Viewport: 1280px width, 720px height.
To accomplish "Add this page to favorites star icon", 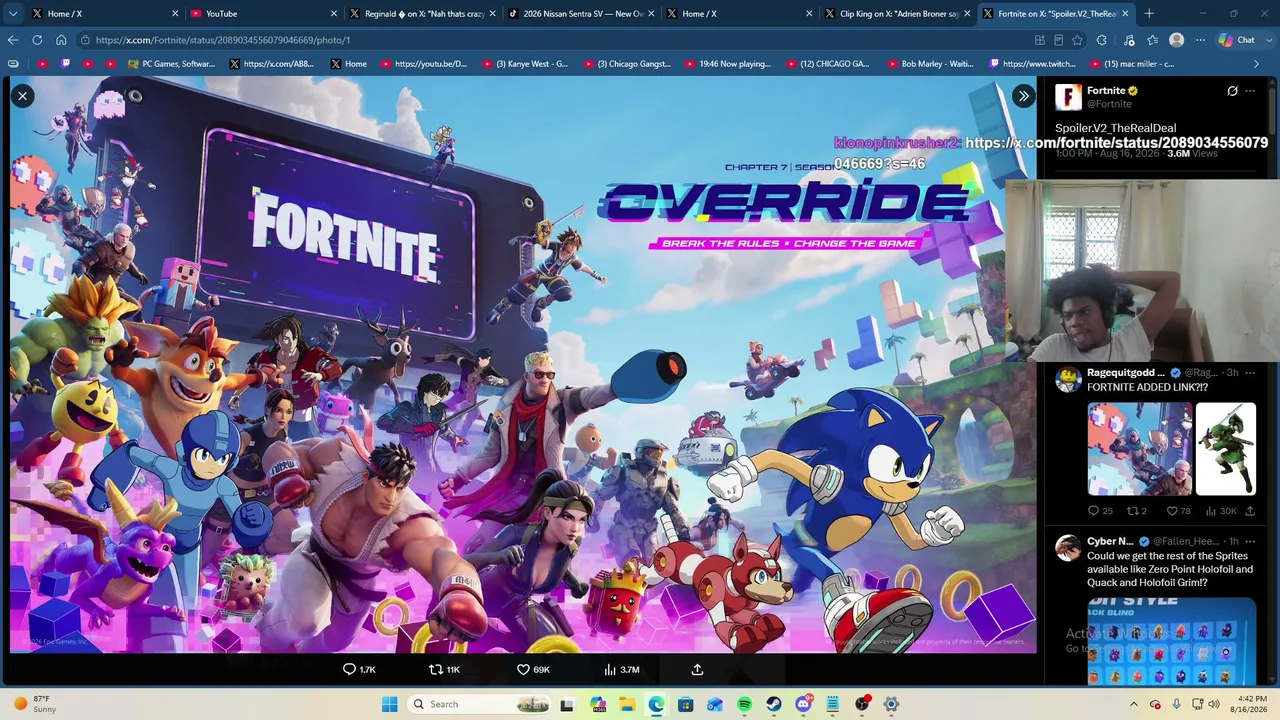I will coord(1077,40).
